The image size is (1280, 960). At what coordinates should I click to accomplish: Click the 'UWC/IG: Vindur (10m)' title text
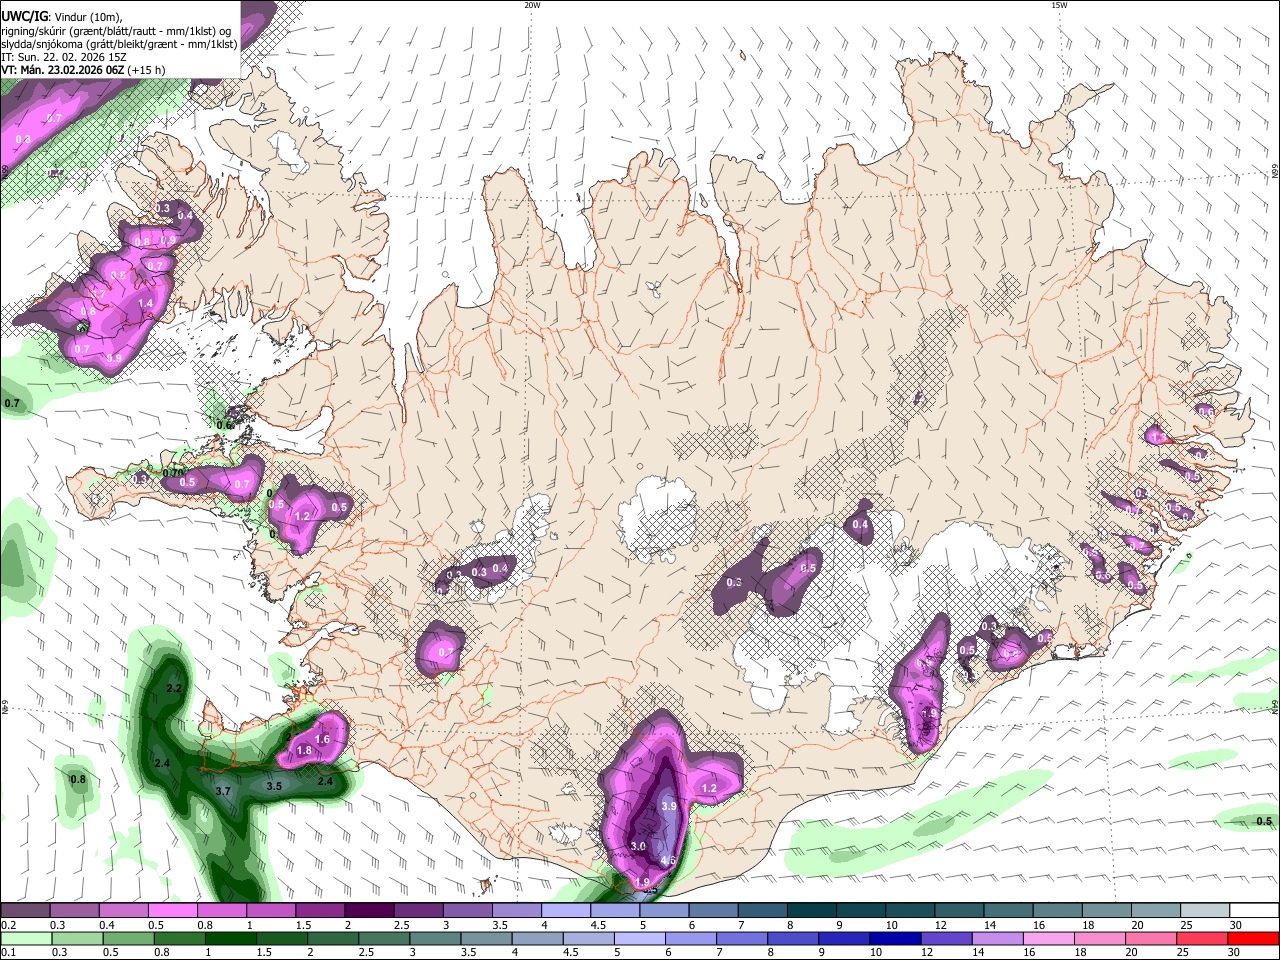click(x=61, y=17)
